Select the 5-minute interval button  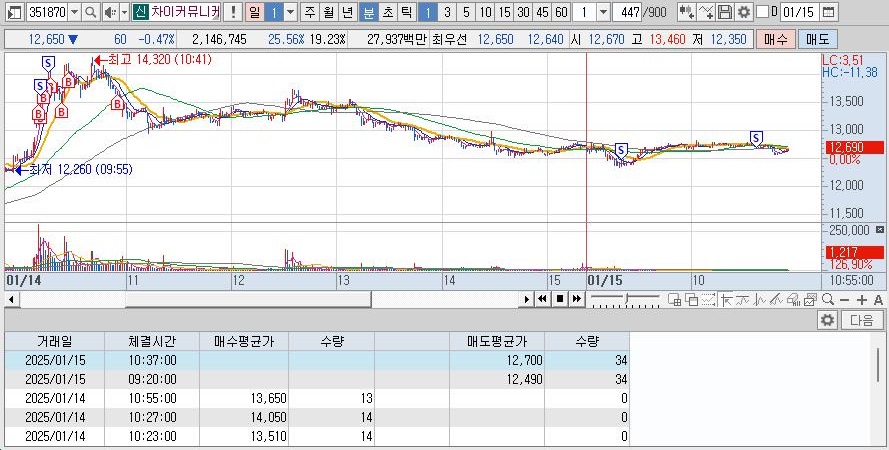466,12
